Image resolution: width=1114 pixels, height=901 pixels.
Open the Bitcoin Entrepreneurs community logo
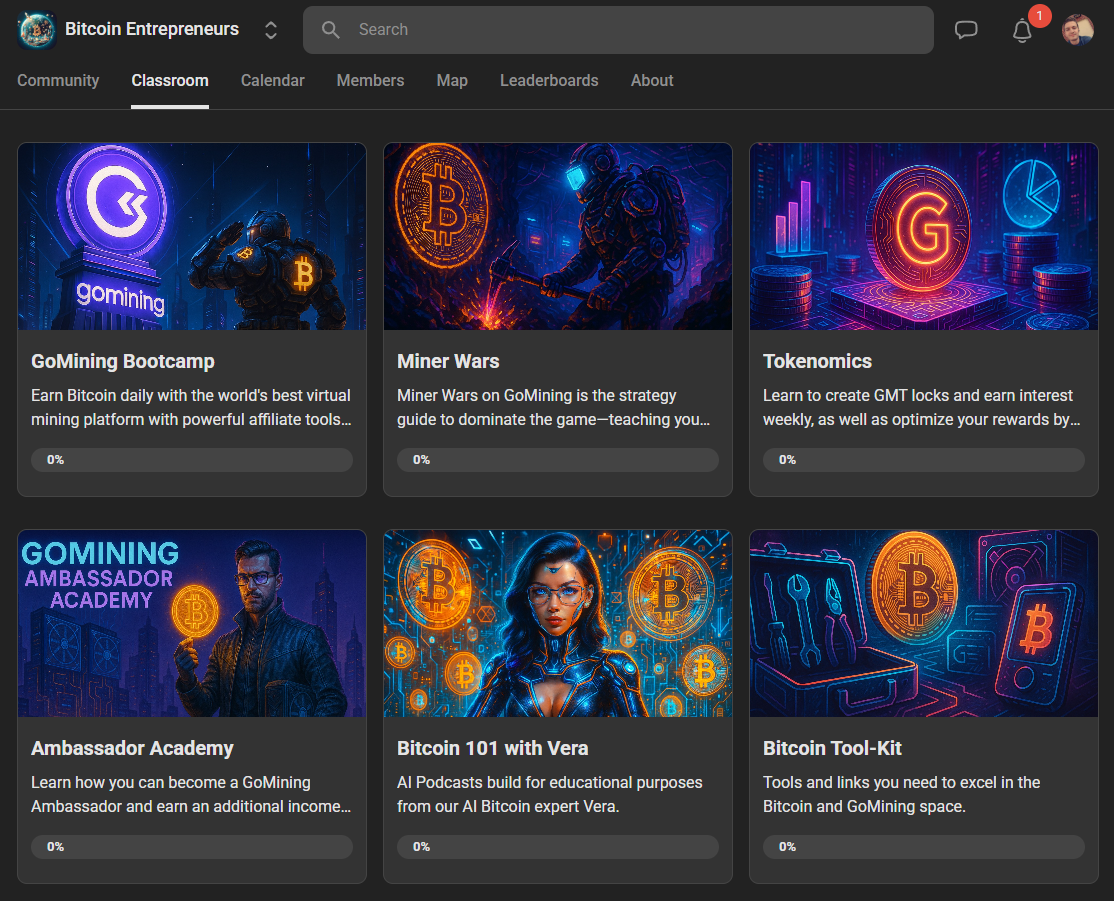(x=37, y=30)
